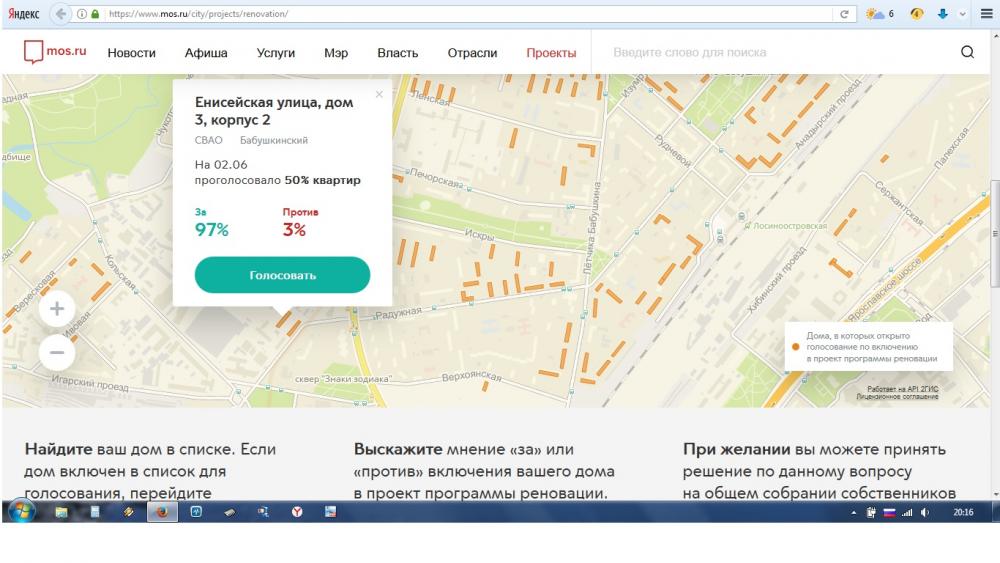Open the Услуги menu item
This screenshot has height=563, width=1000.
click(x=276, y=53)
